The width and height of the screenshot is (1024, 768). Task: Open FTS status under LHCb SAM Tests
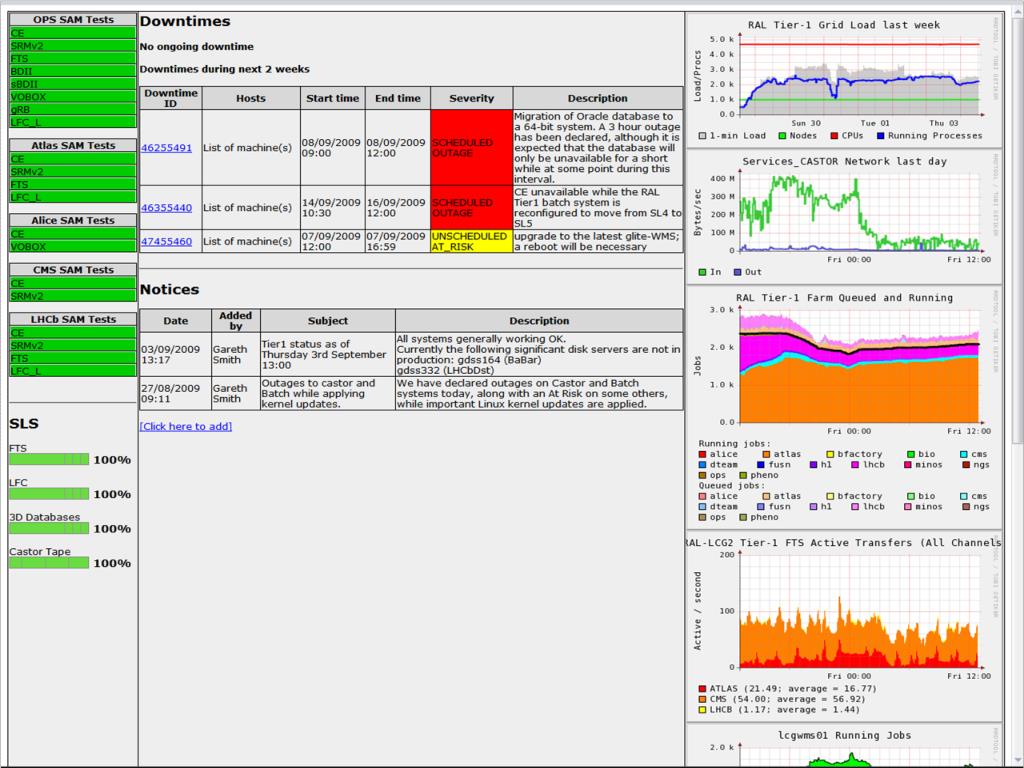pyautogui.click(x=72, y=358)
